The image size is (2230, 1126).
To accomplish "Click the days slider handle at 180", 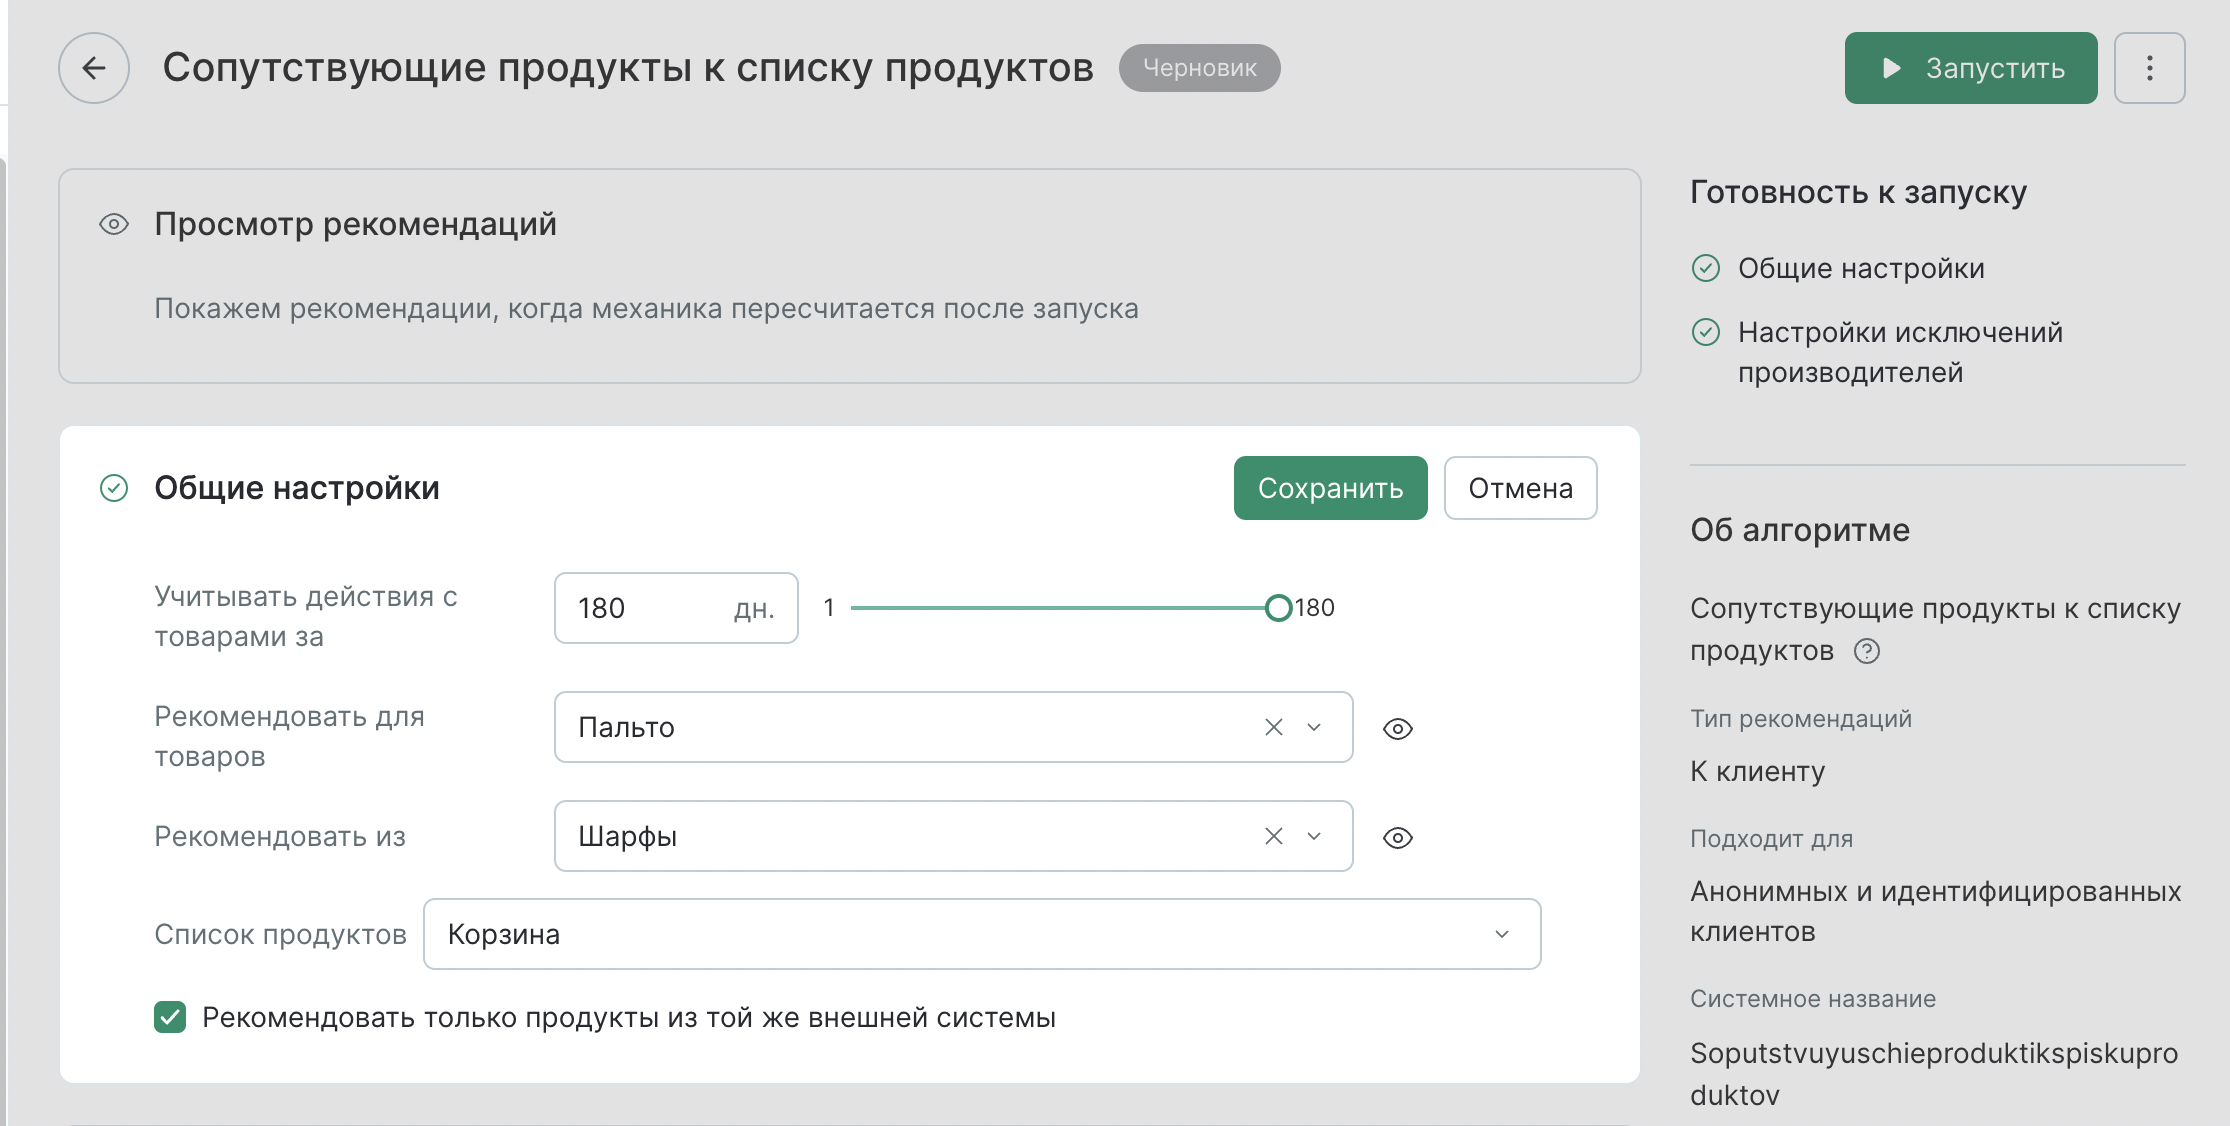I will tap(1278, 608).
